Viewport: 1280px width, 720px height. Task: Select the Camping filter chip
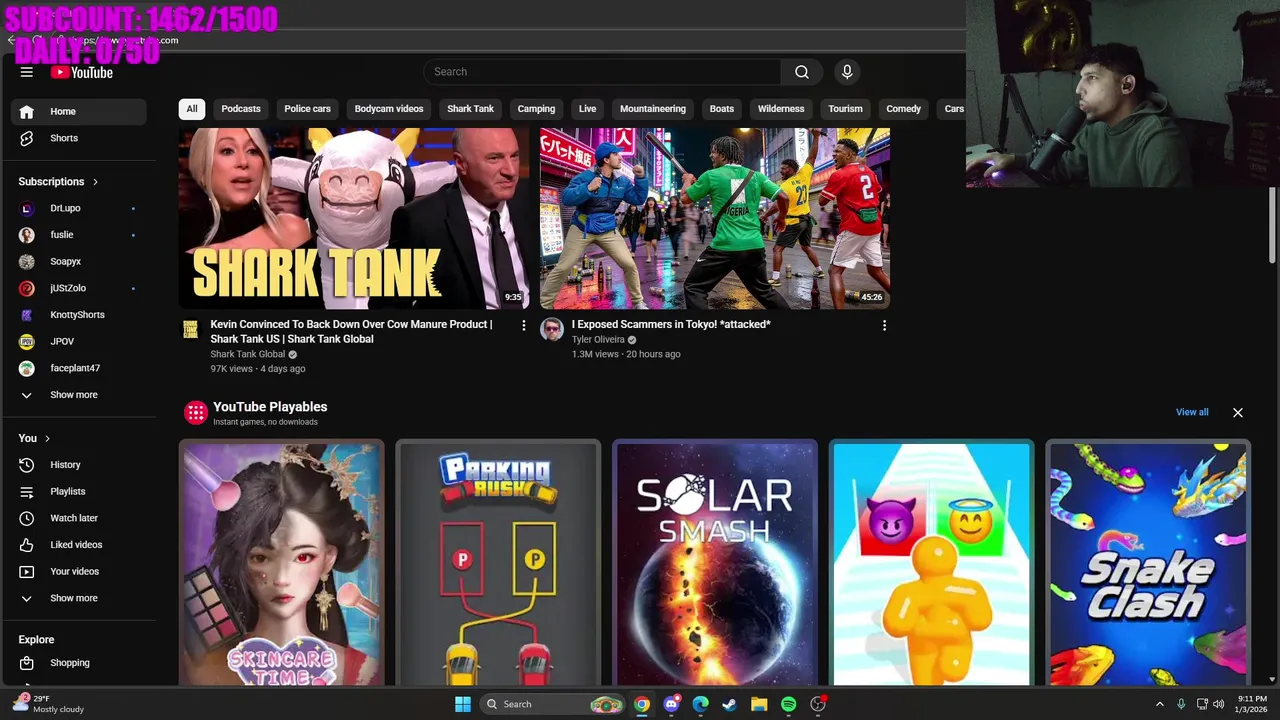tap(536, 109)
